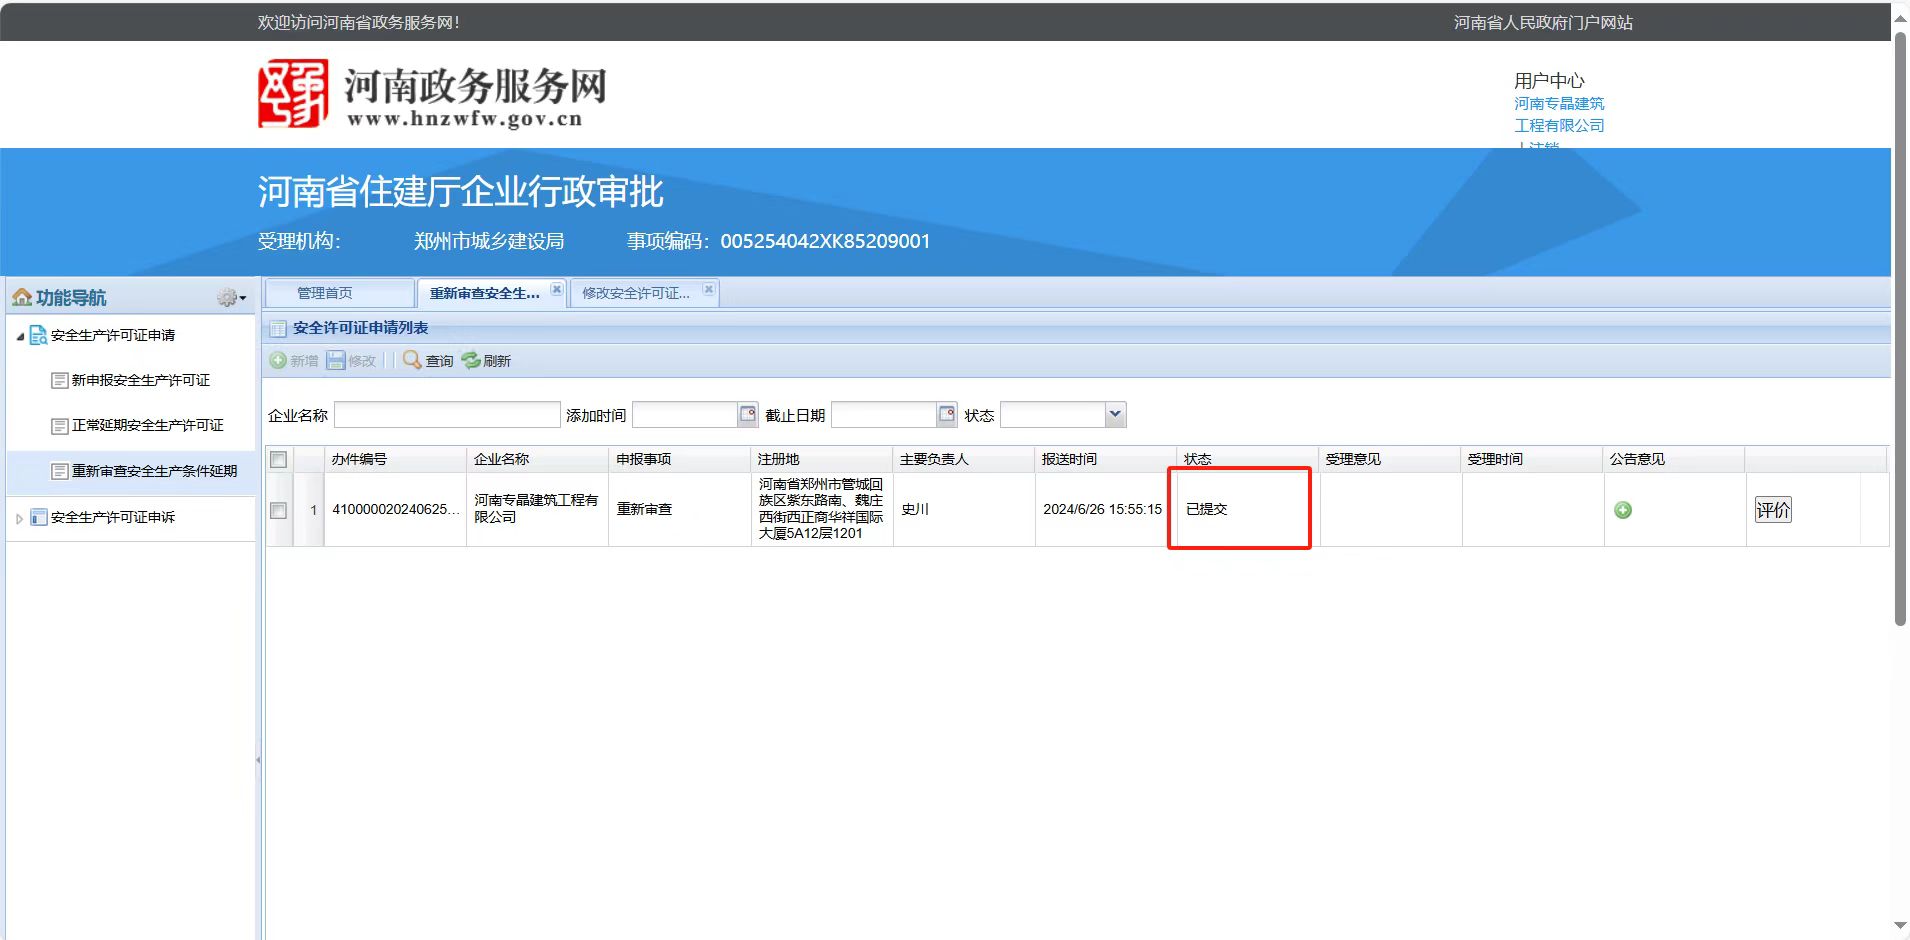Open the 河南省人民政府门户网站 link
The image size is (1910, 940).
[1542, 22]
